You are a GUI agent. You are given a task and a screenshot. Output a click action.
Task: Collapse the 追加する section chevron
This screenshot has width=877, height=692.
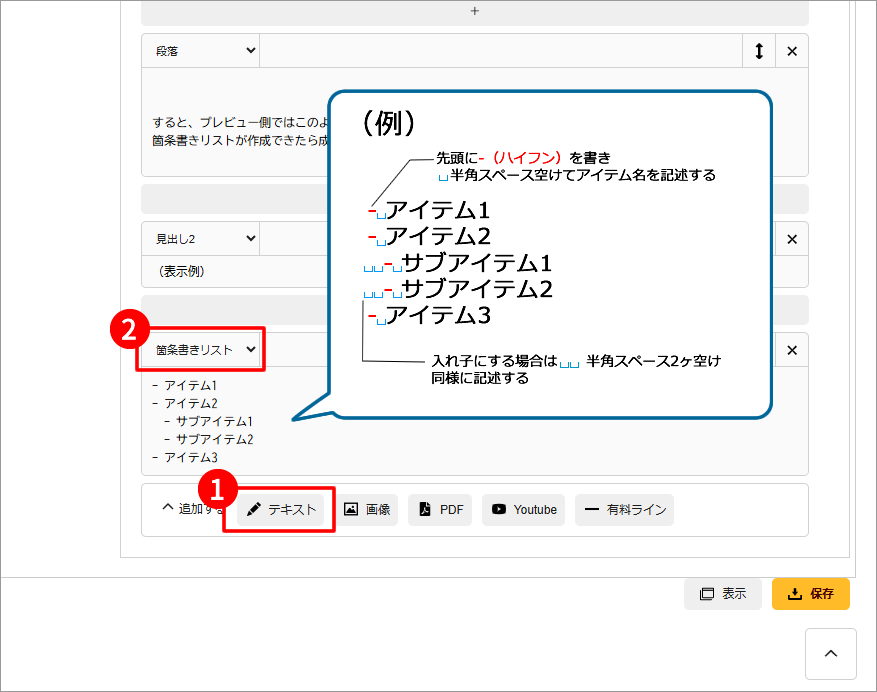tap(168, 508)
